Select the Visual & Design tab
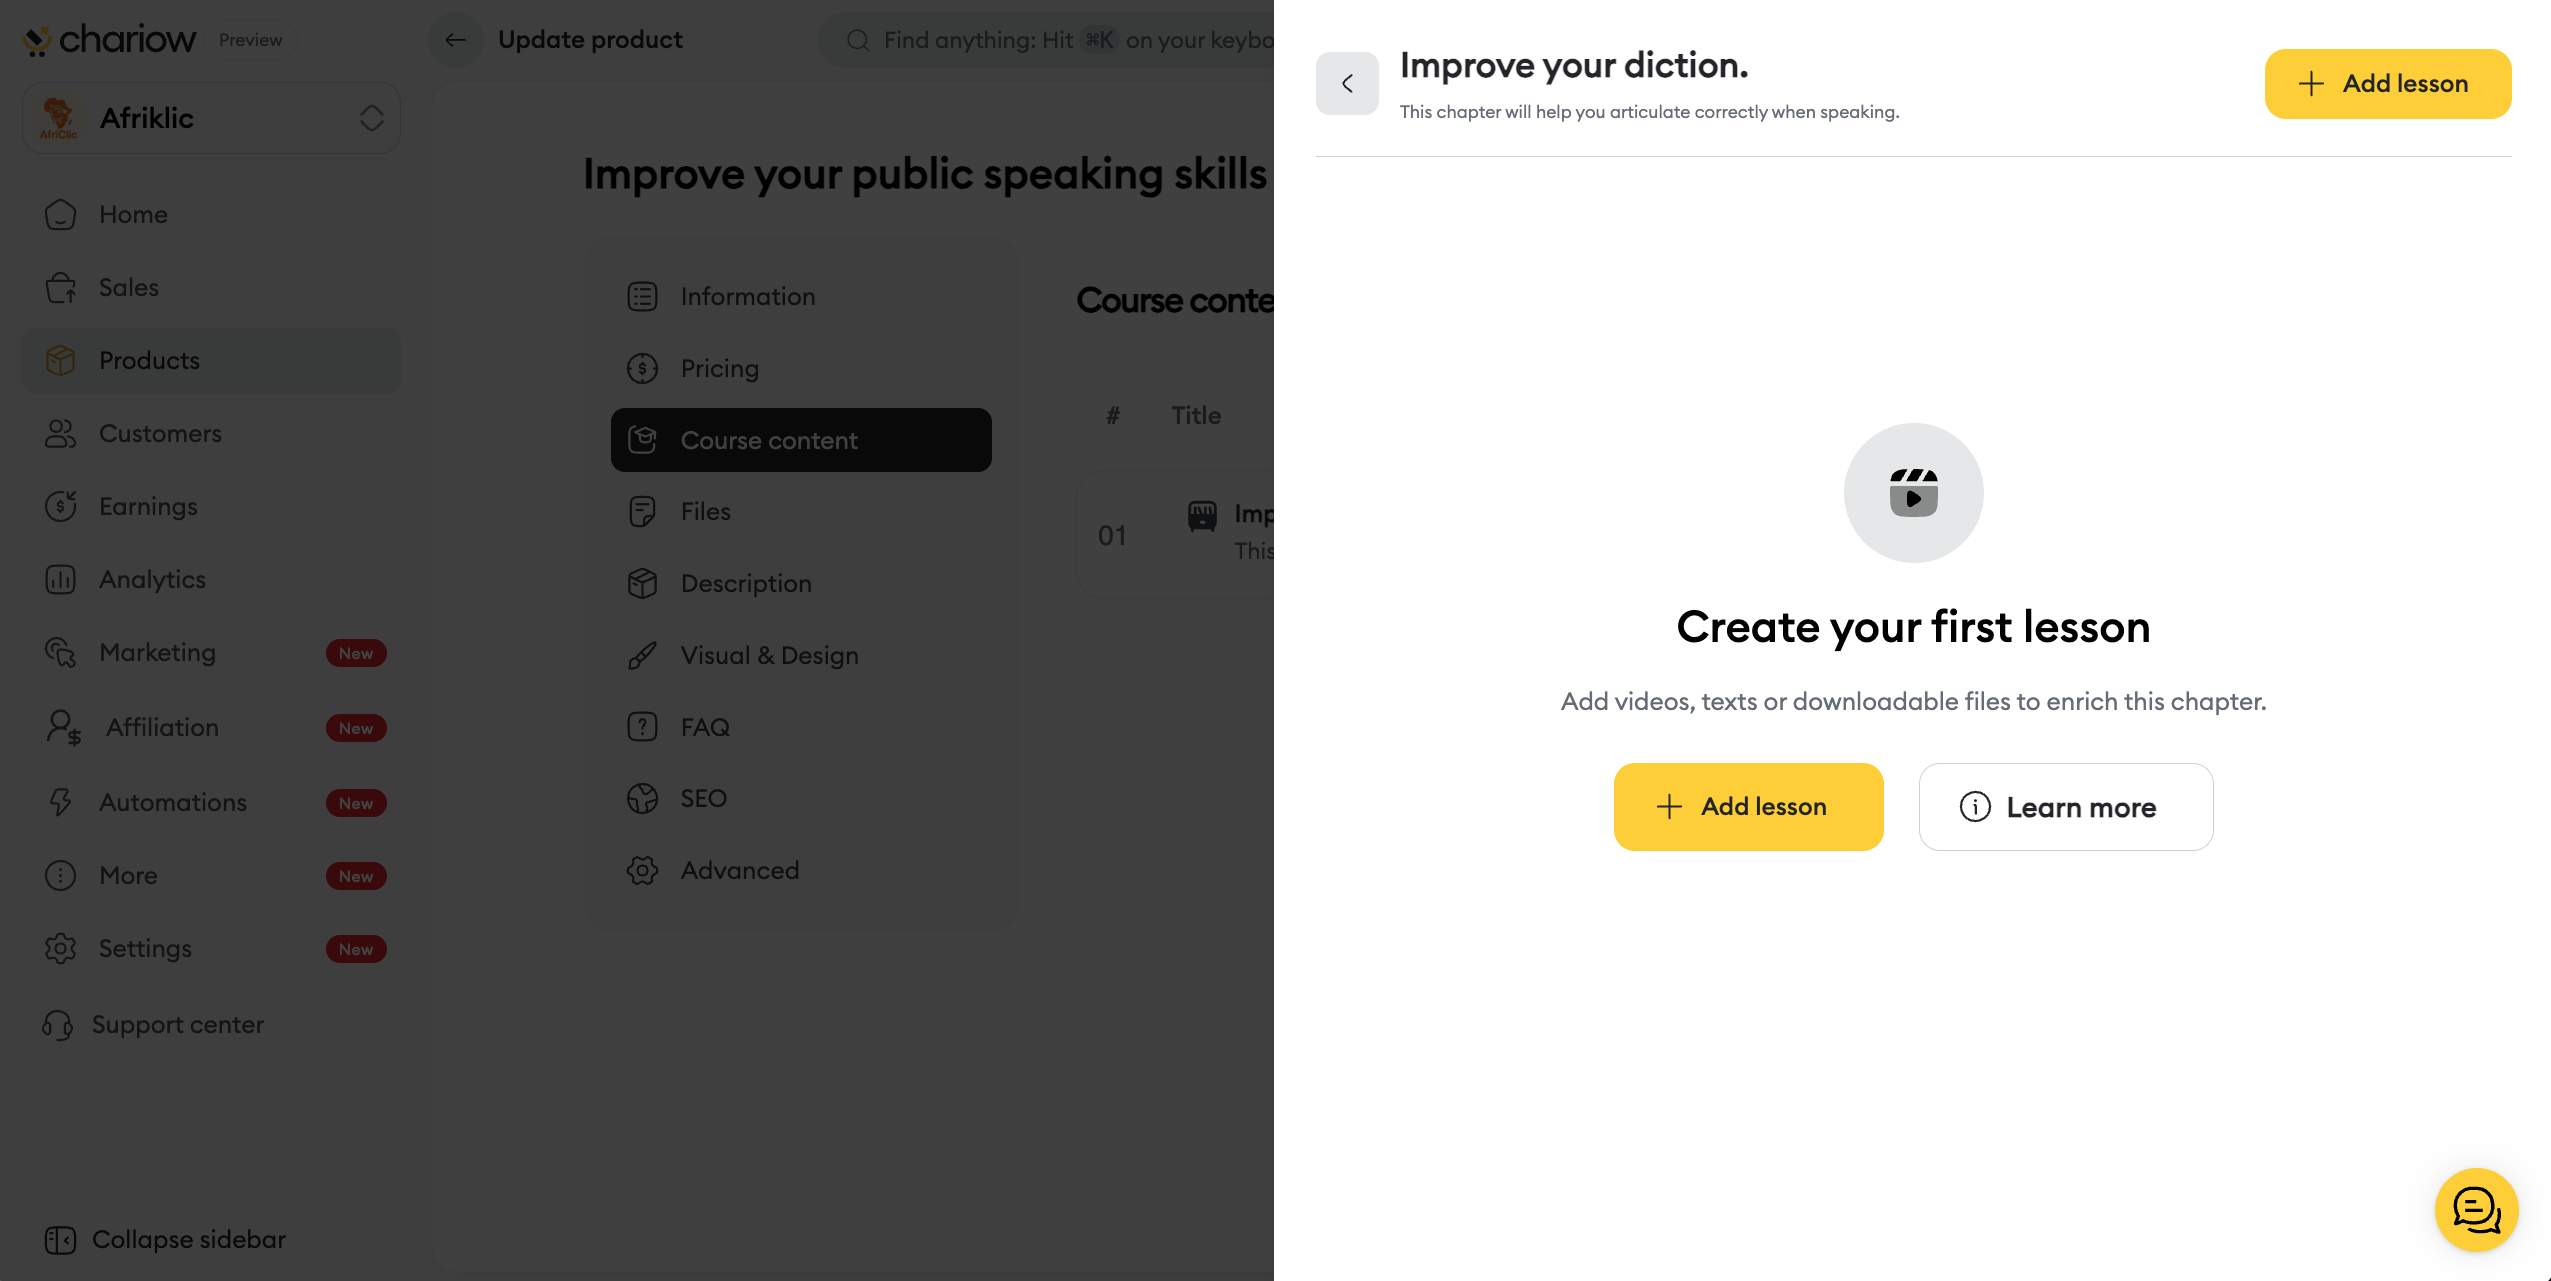Image resolution: width=2551 pixels, height=1281 pixels. [x=769, y=656]
